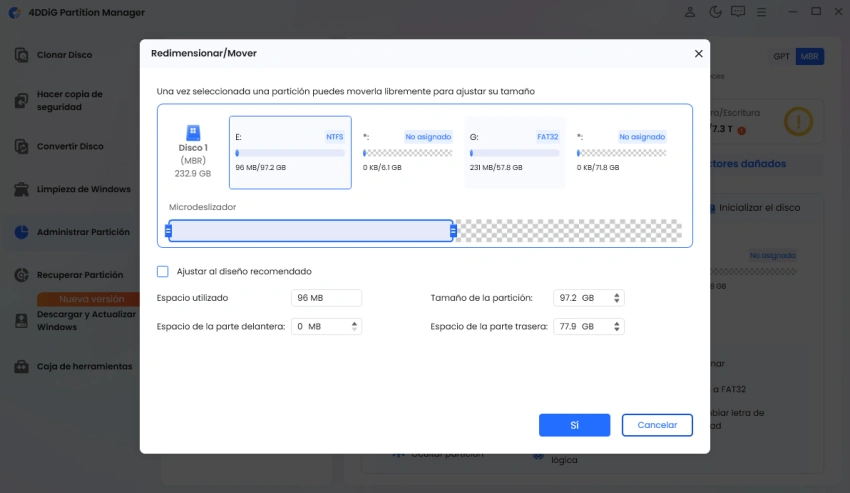Confirm with the Sí button
The width and height of the screenshot is (850, 493).
[x=574, y=425]
